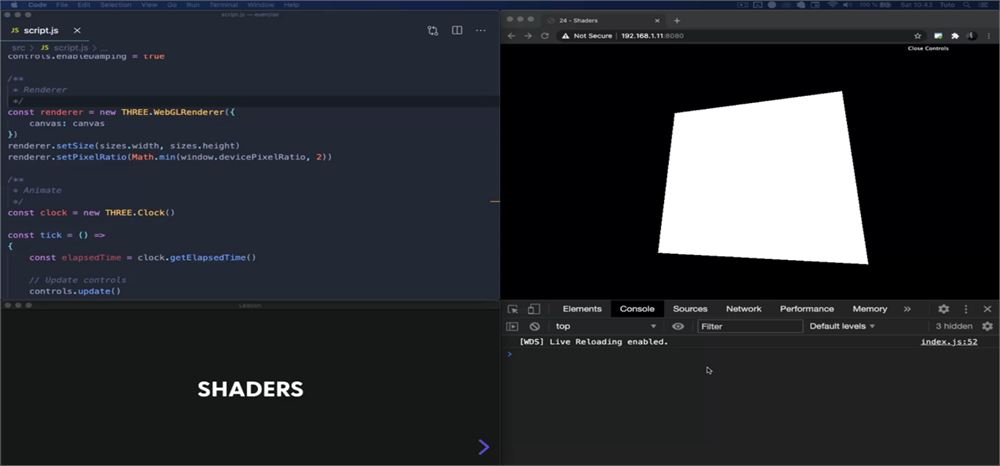The height and width of the screenshot is (466, 1000).
Task: Open Chrome extensions puzzle icon
Action: [955, 36]
